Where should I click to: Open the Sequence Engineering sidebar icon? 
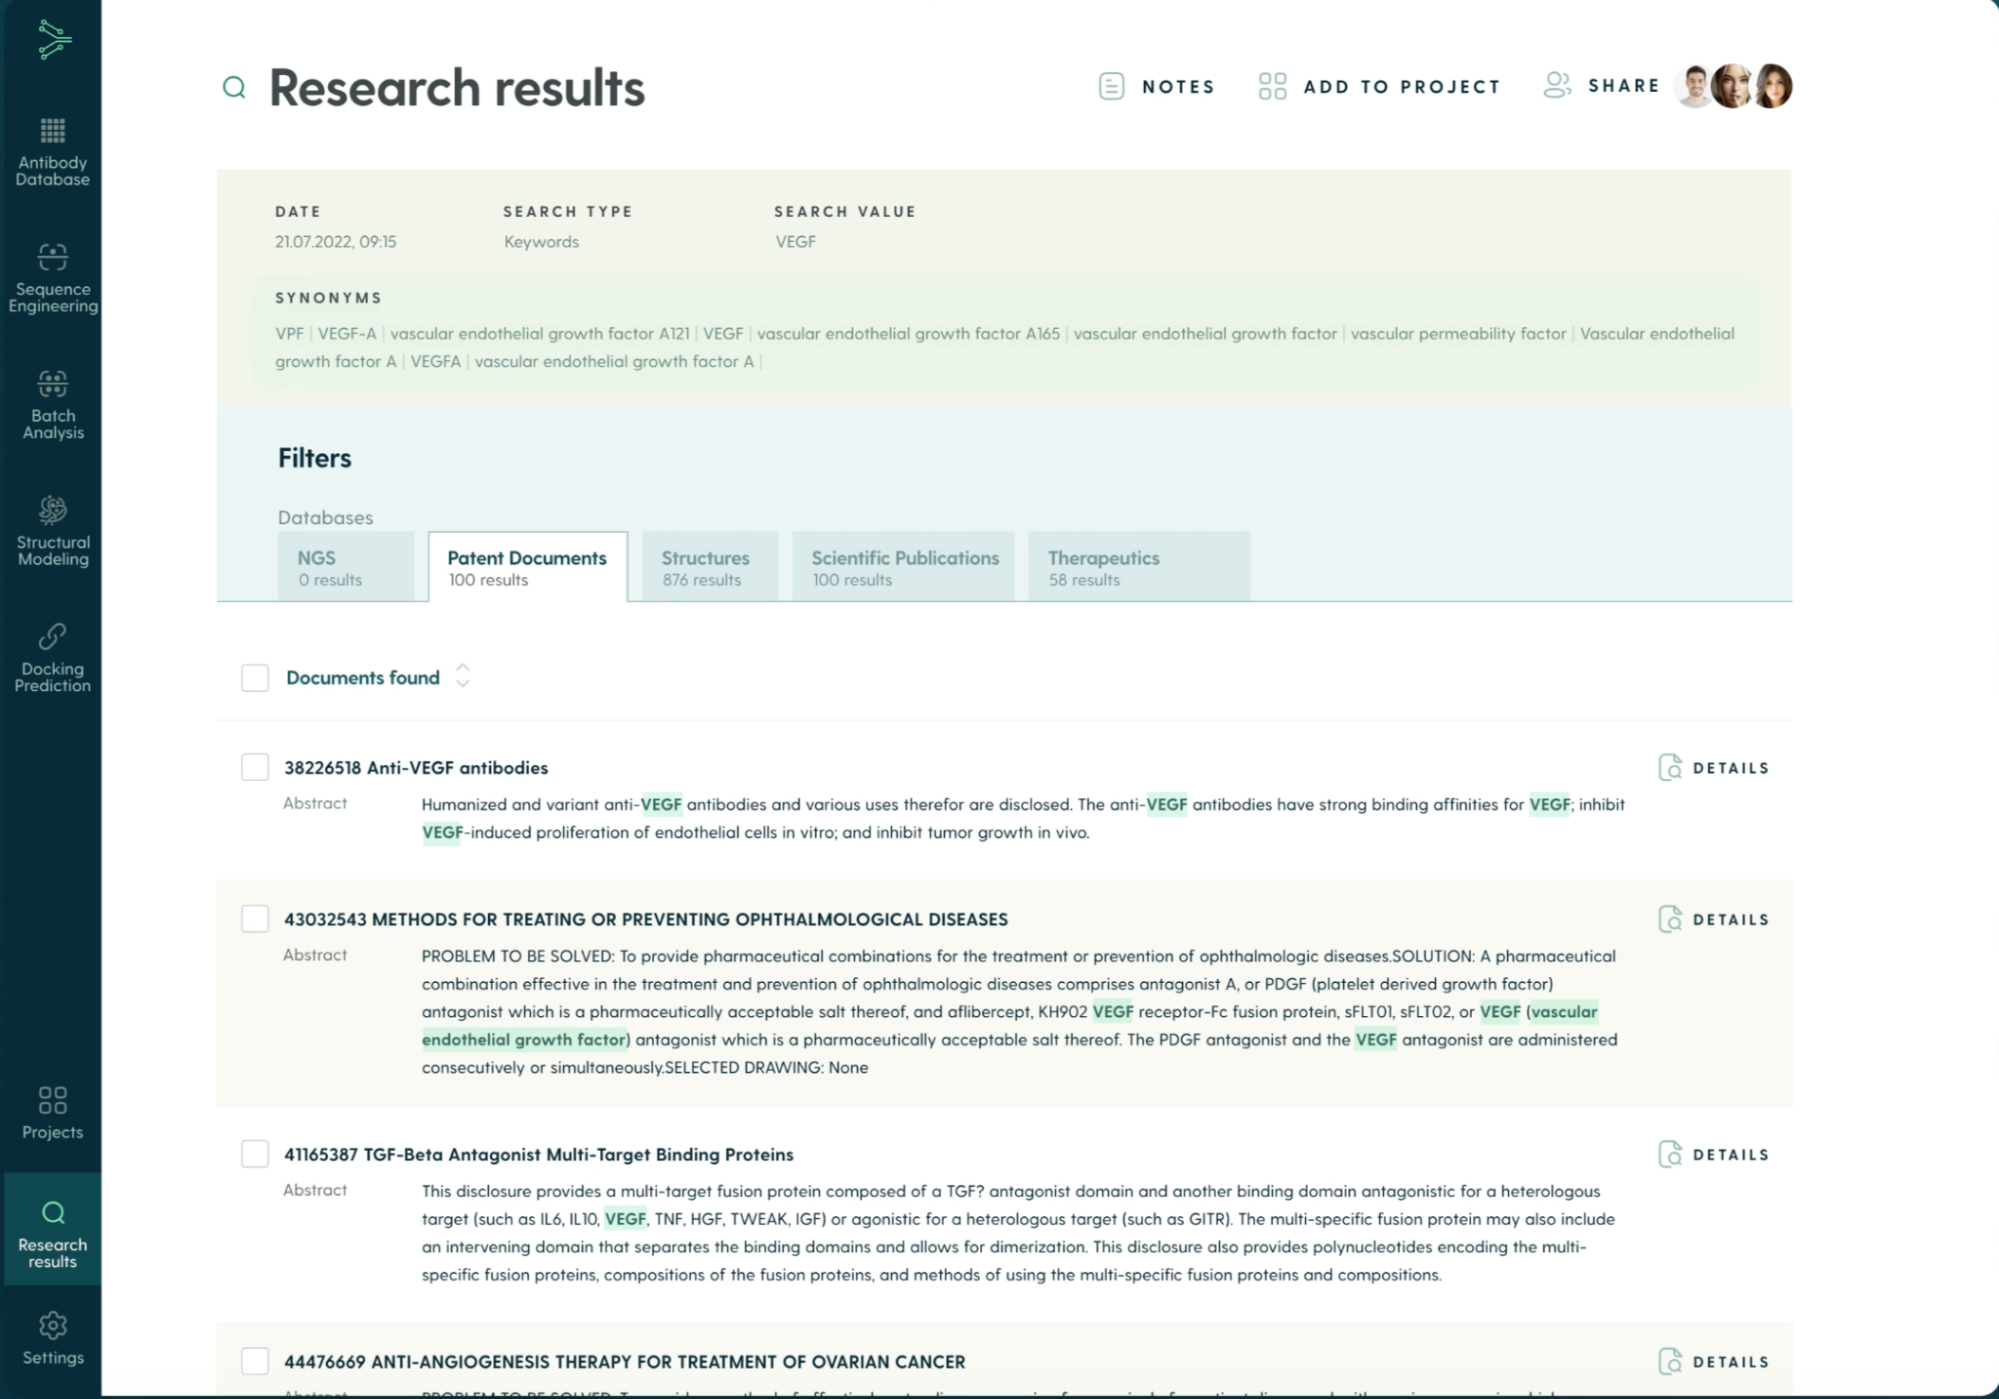52,257
